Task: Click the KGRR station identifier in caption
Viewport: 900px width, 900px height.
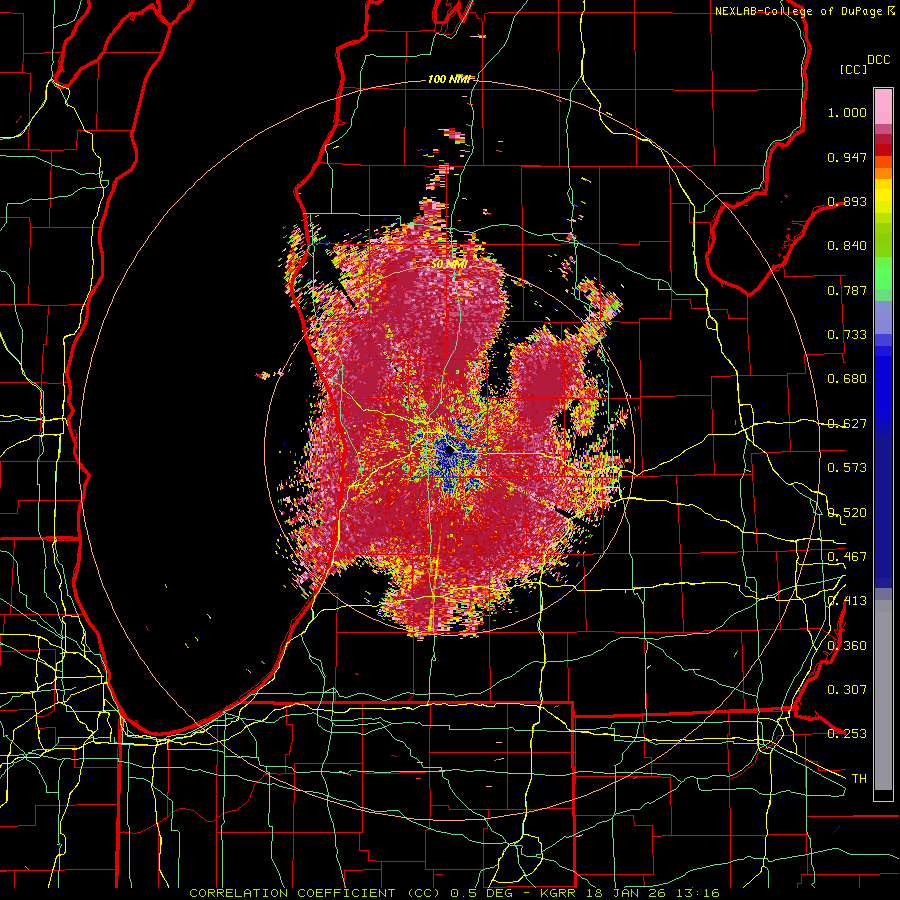Action: pos(559,893)
